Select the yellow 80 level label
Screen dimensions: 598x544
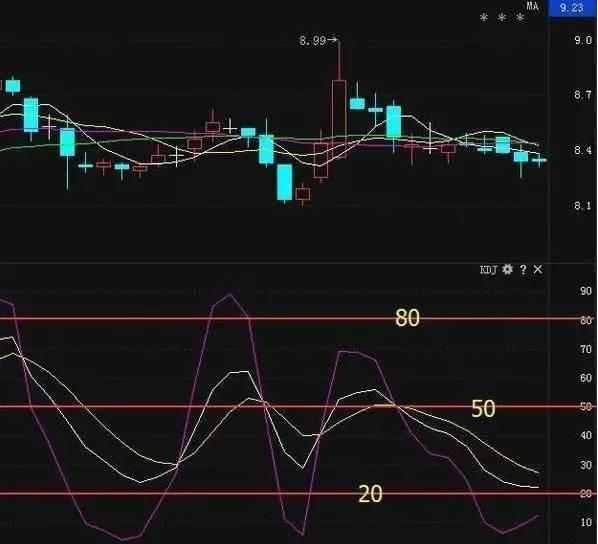click(x=407, y=317)
